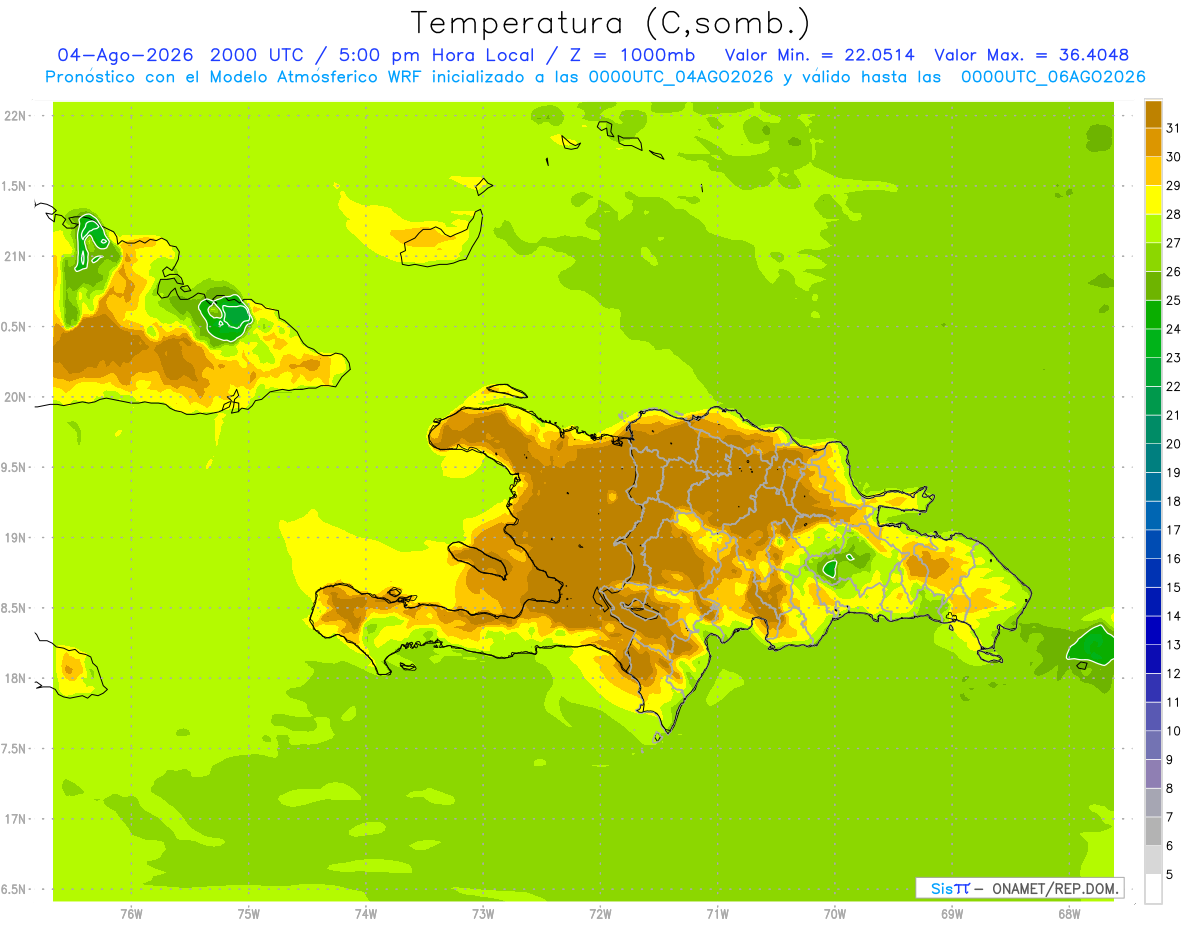Click the "17N" latitude label
The height and width of the screenshot is (927, 1200).
pyautogui.click(x=16, y=819)
